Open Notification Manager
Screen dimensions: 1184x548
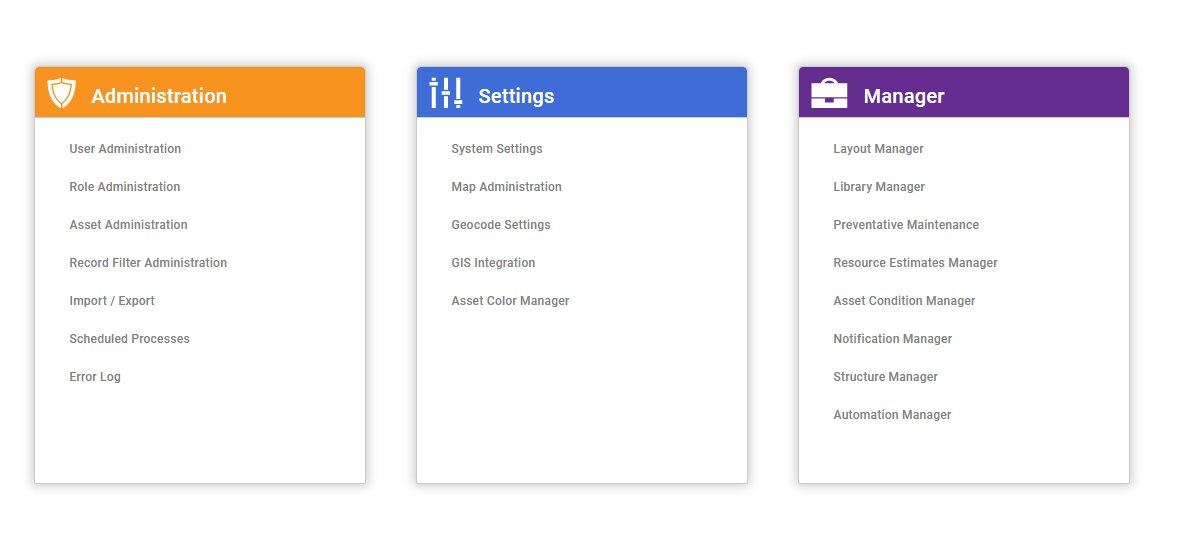click(x=893, y=338)
